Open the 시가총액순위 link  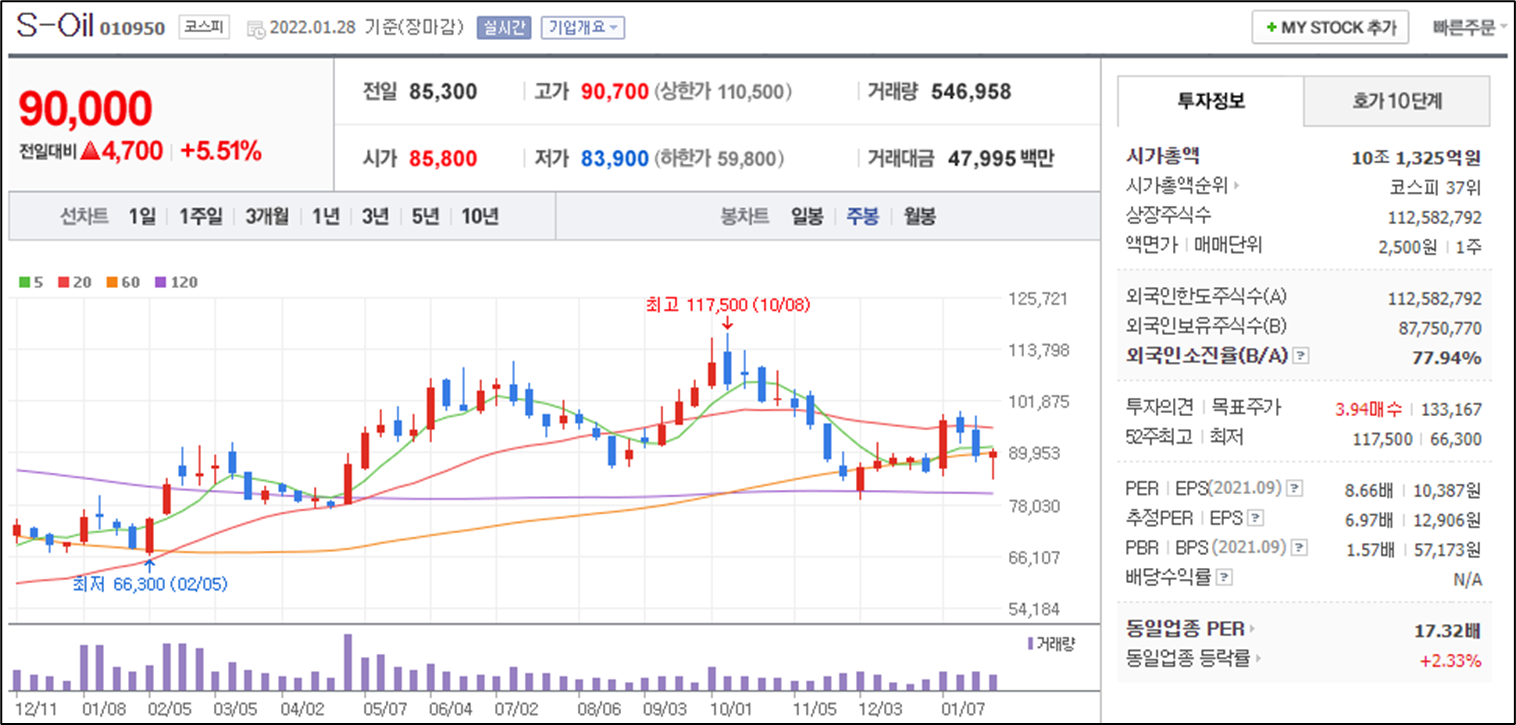[1182, 186]
